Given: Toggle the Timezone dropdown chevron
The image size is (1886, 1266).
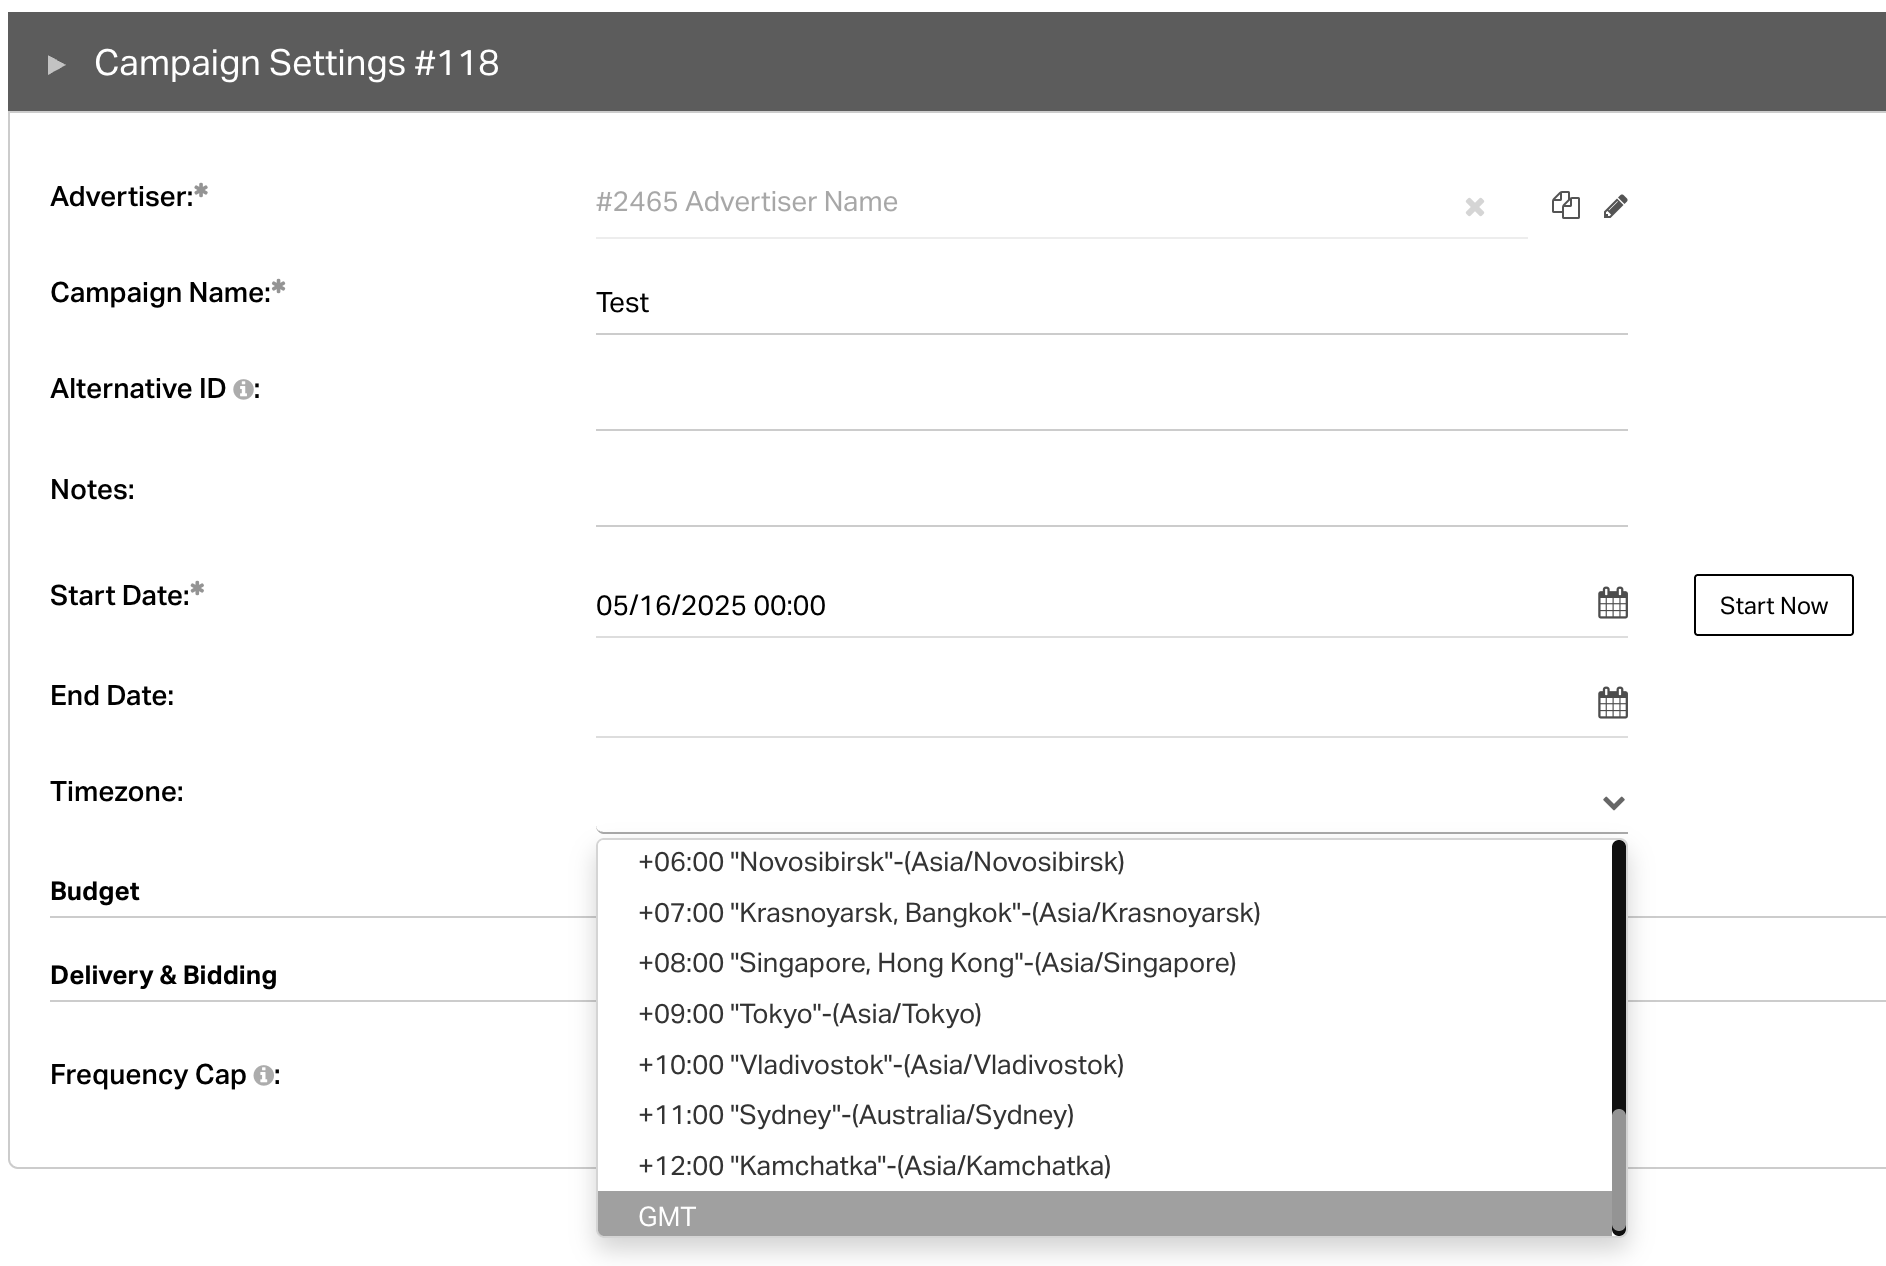Looking at the screenshot, I should (x=1613, y=803).
